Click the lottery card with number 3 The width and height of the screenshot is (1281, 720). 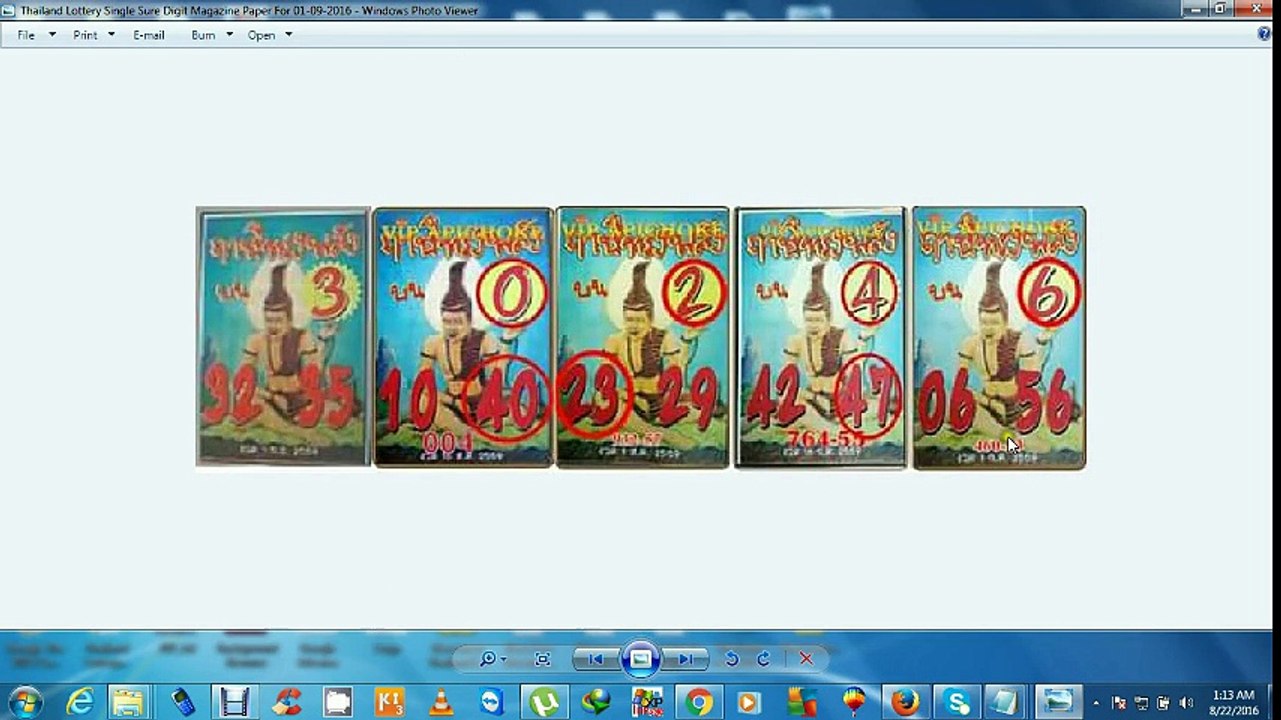(283, 337)
